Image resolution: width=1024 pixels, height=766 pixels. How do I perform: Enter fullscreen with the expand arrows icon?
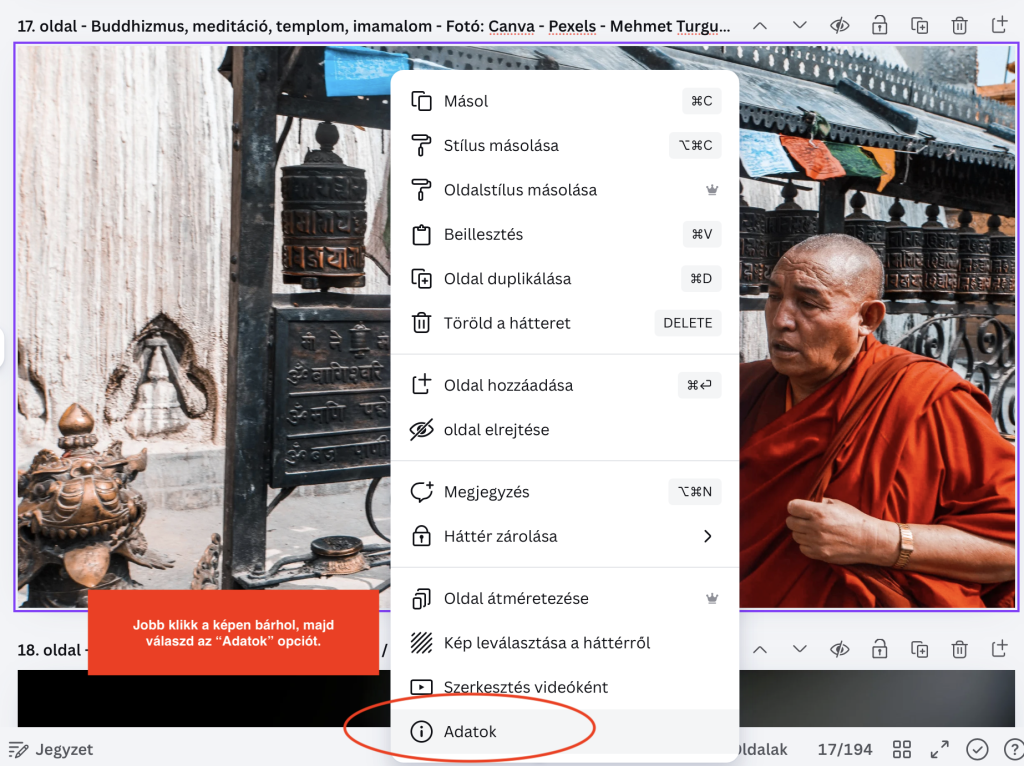(x=939, y=749)
